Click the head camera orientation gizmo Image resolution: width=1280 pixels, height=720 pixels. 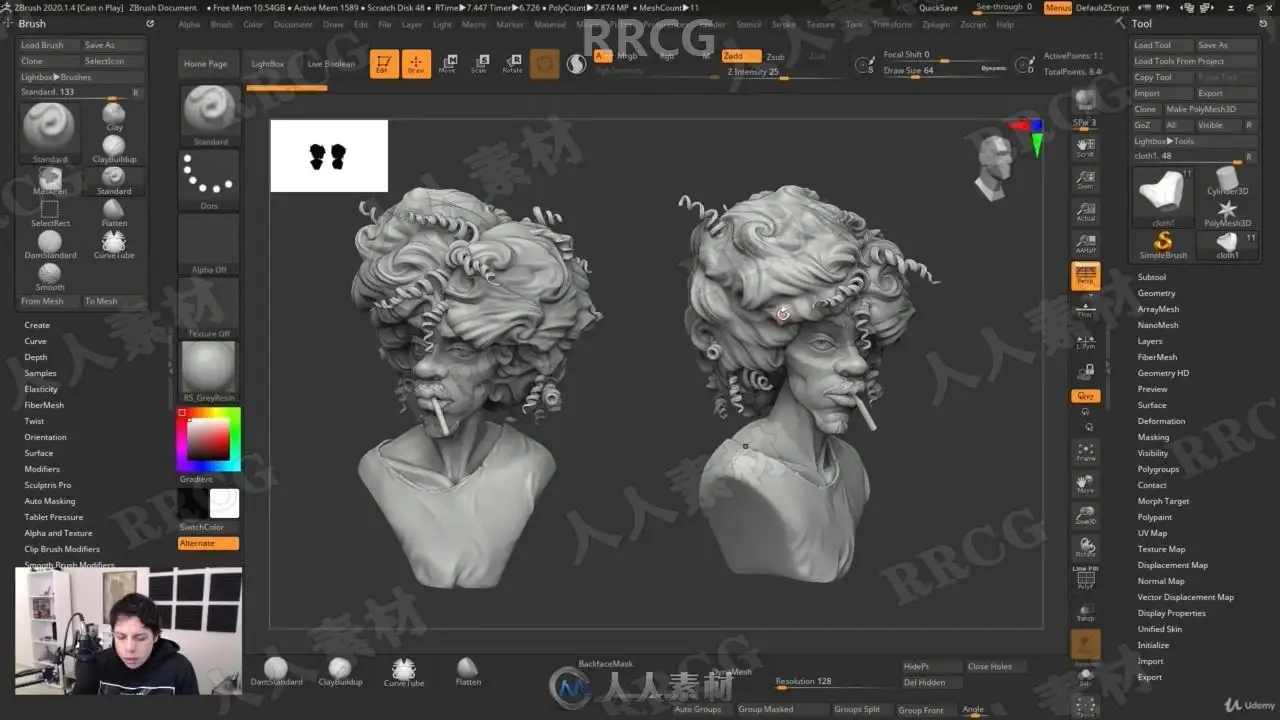coord(995,167)
